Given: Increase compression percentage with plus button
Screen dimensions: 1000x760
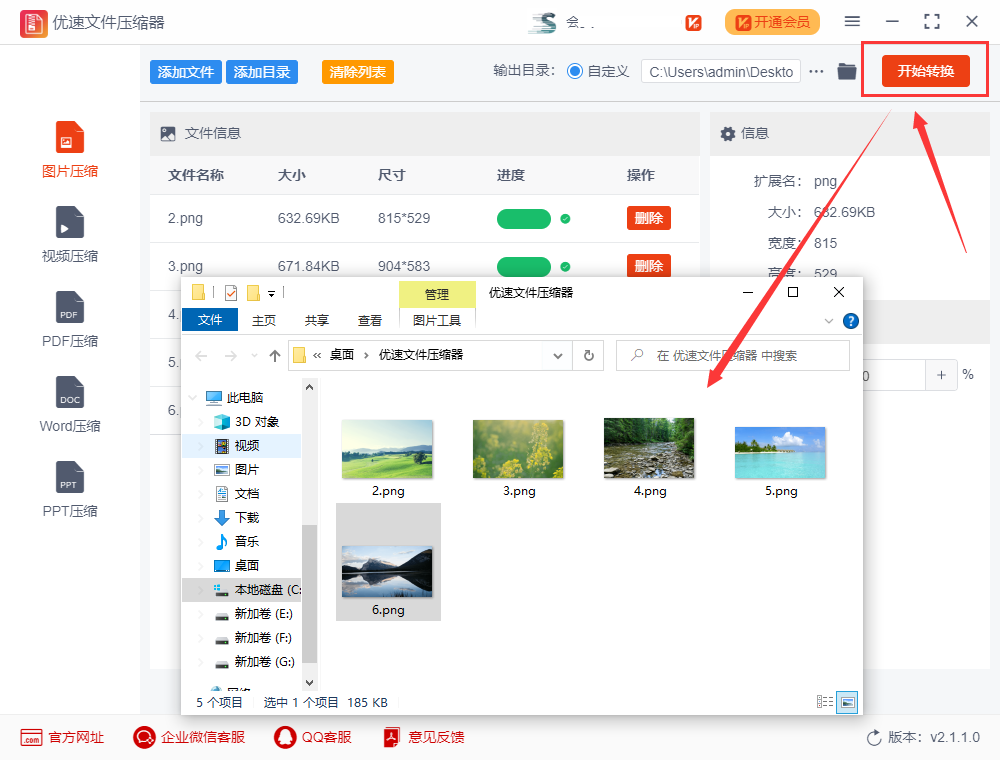Looking at the screenshot, I should (x=941, y=375).
